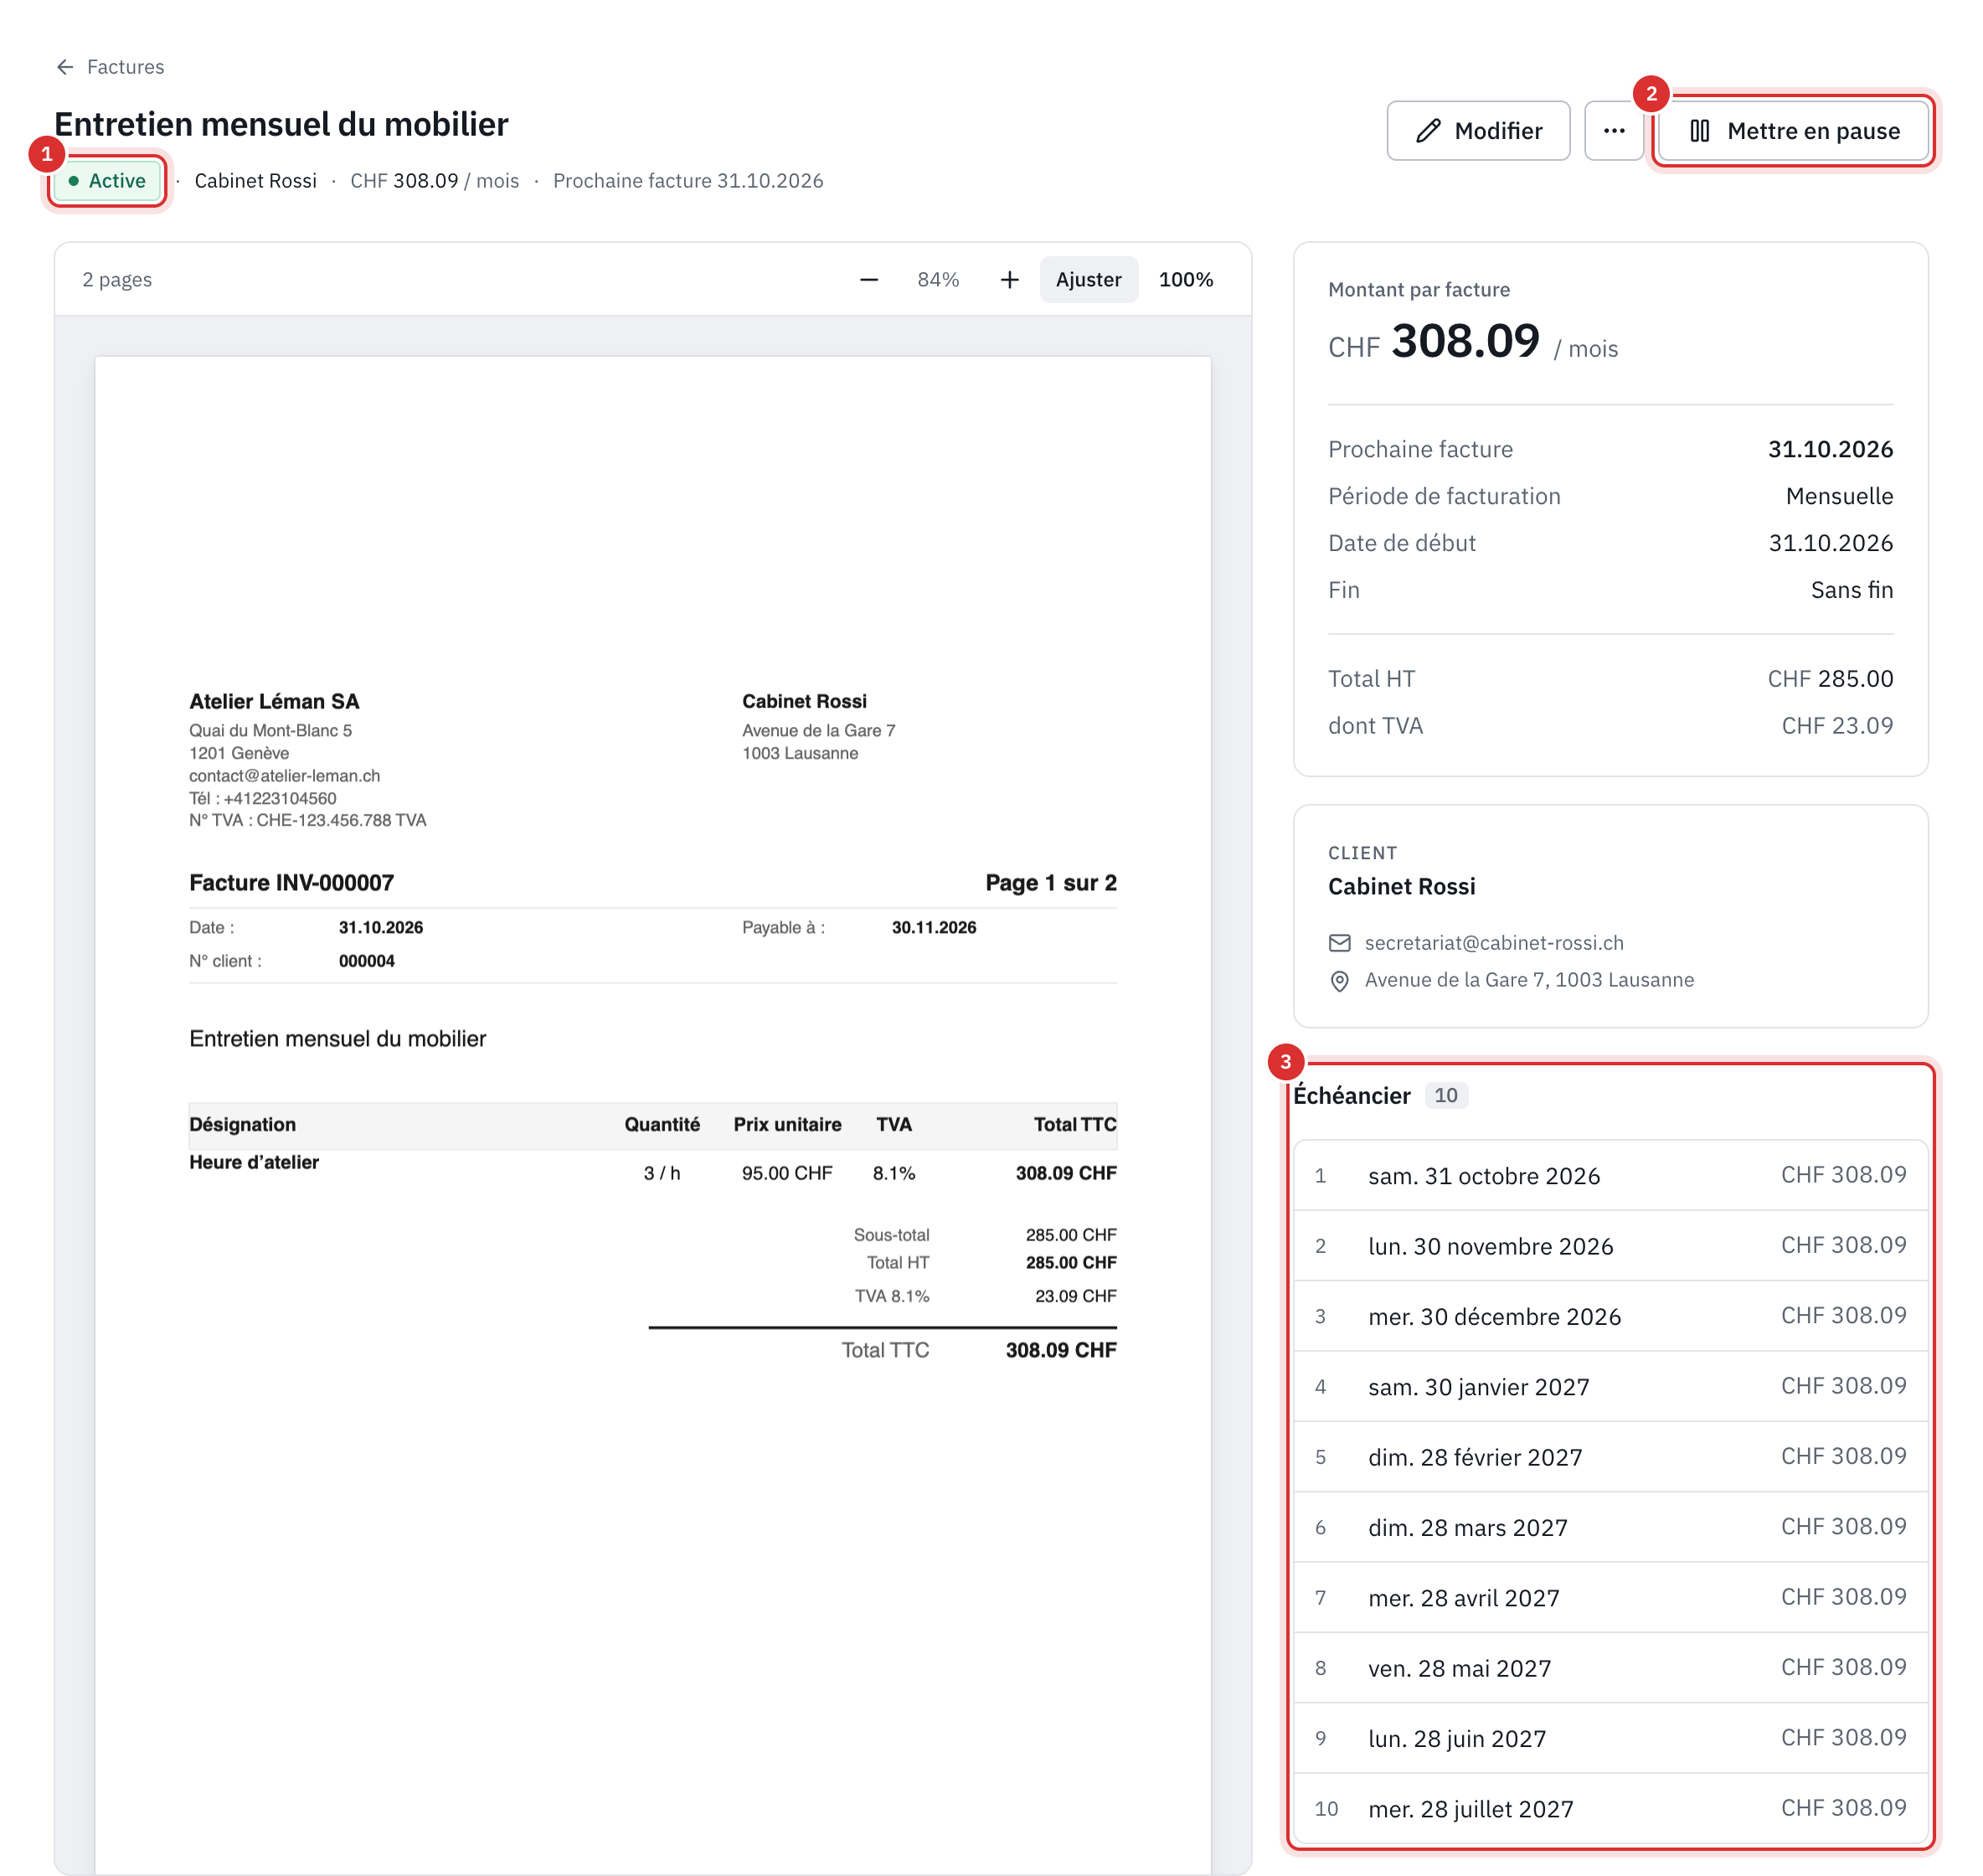Click the 2 pages label

tap(117, 280)
